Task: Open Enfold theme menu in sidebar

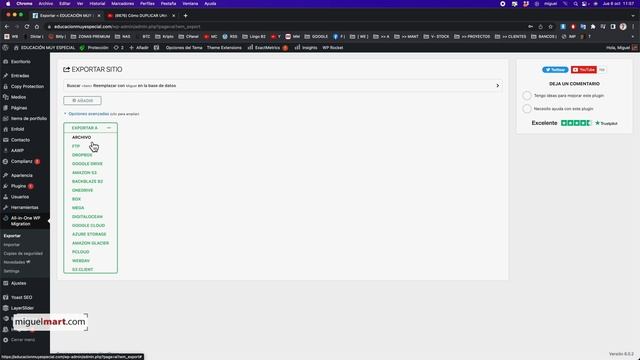Action: pyautogui.click(x=17, y=129)
